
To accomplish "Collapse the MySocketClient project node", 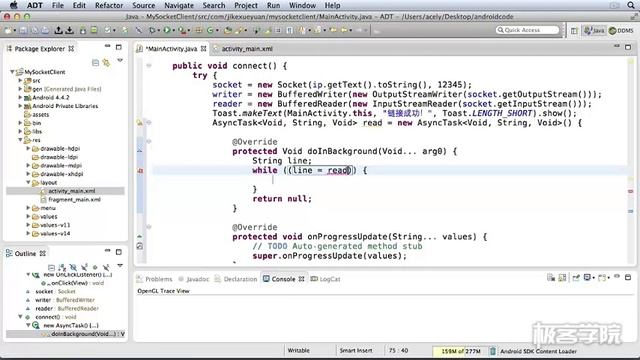I will 12,71.
